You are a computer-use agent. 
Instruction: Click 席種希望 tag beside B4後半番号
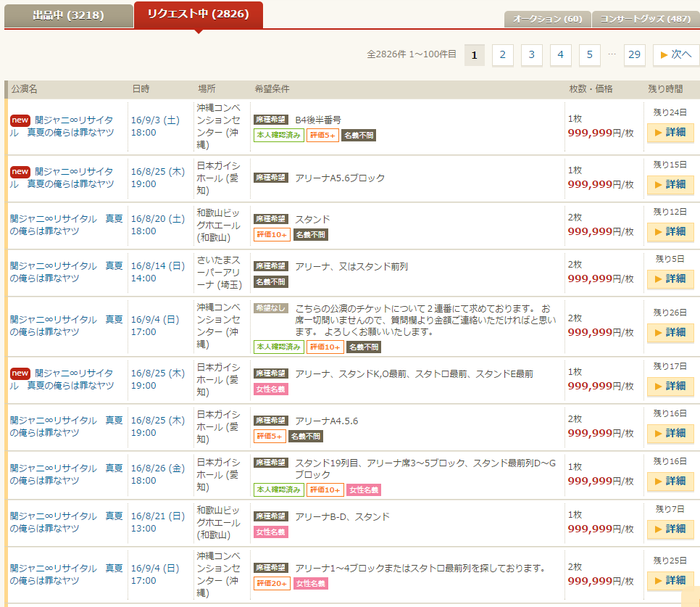coord(271,120)
